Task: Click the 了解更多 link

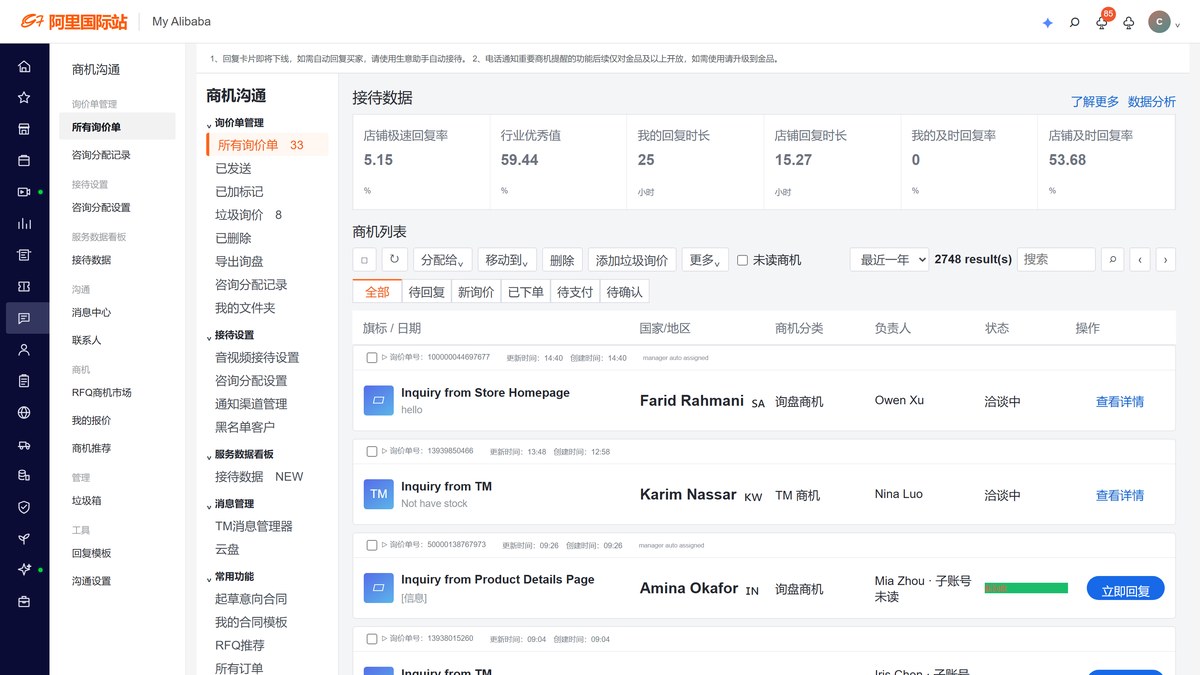Action: (1095, 102)
